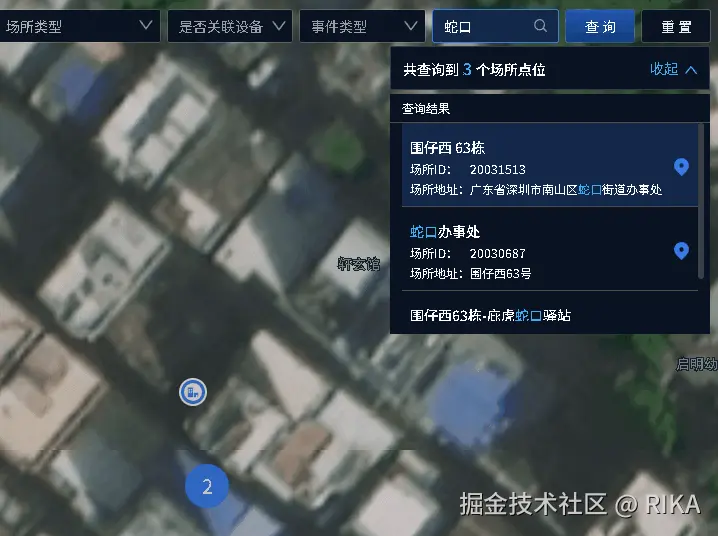Click the results list scrollbar

pos(701,201)
